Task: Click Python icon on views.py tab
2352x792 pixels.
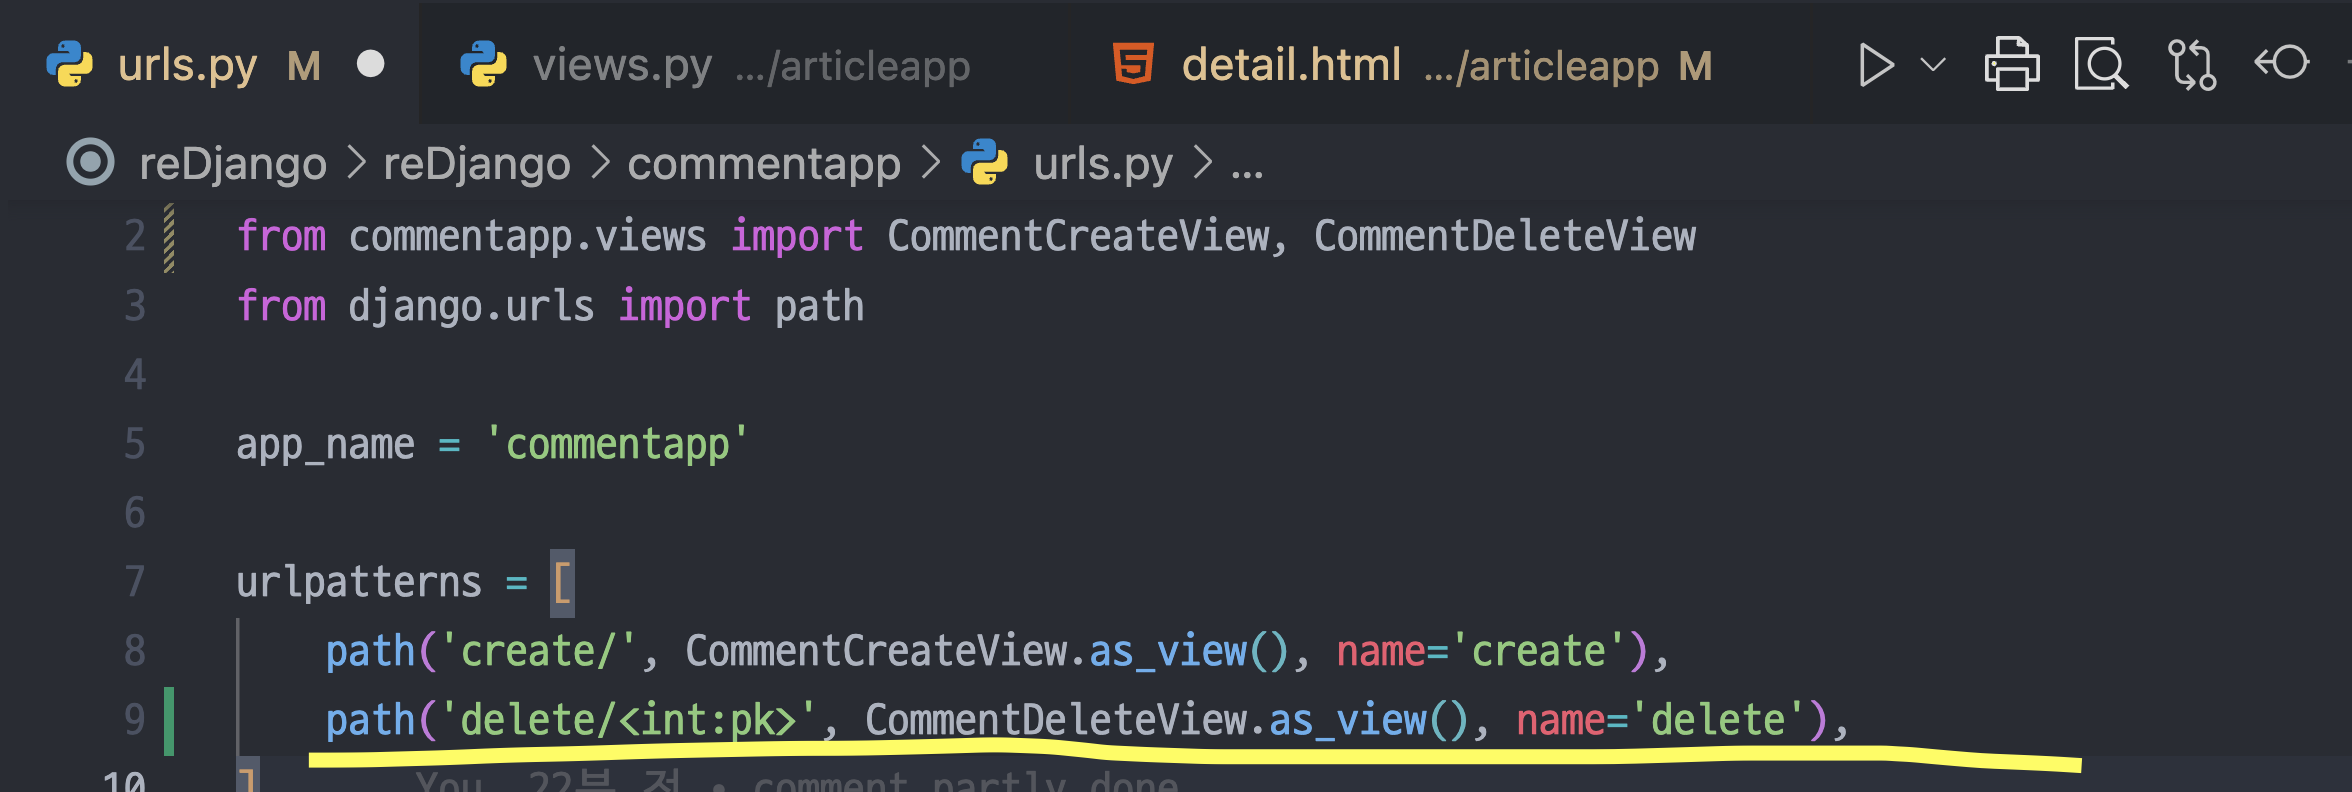Action: tap(484, 64)
